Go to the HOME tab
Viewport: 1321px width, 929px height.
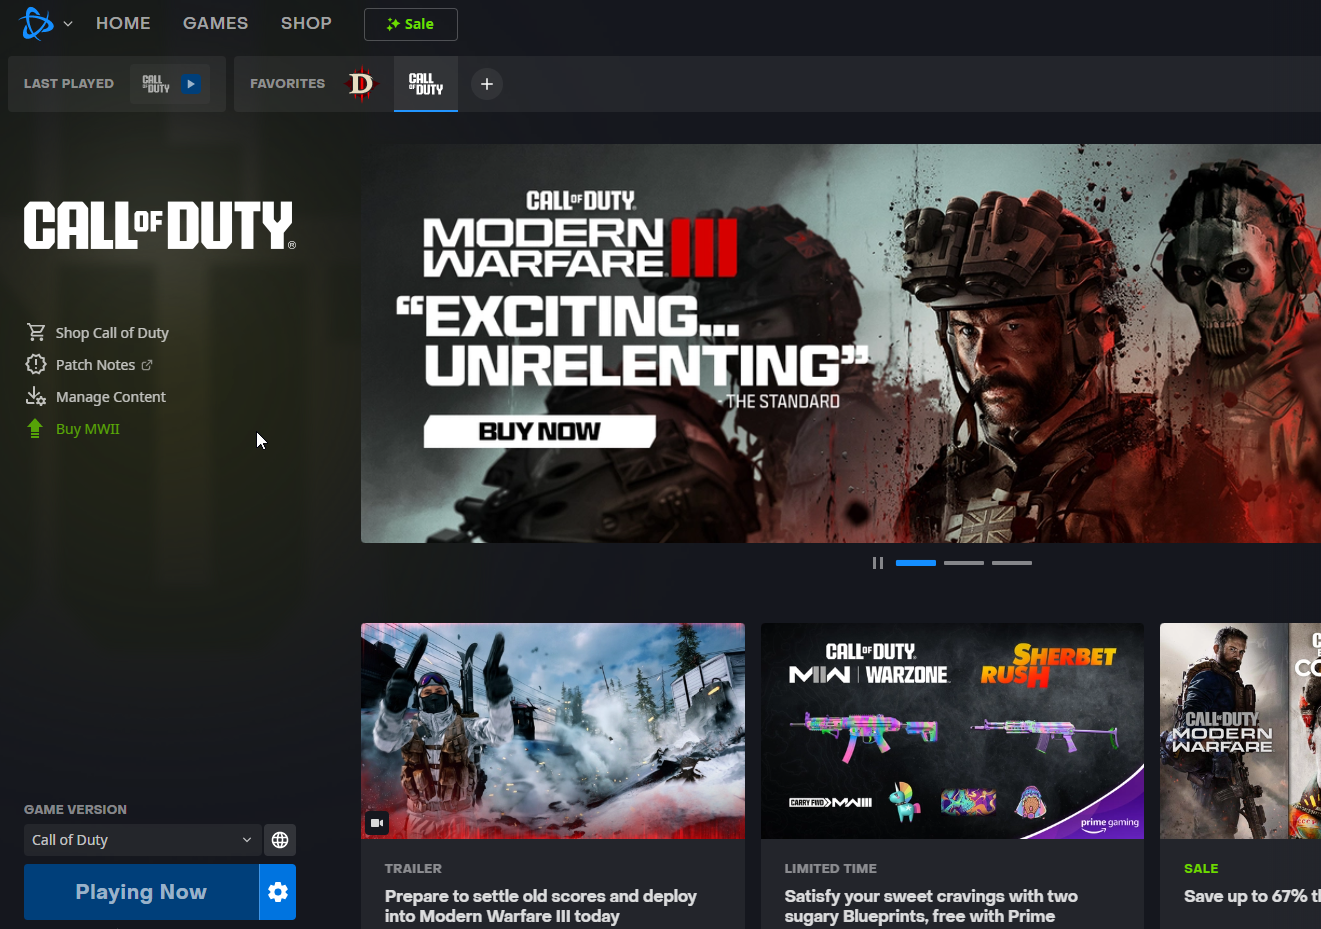click(123, 23)
